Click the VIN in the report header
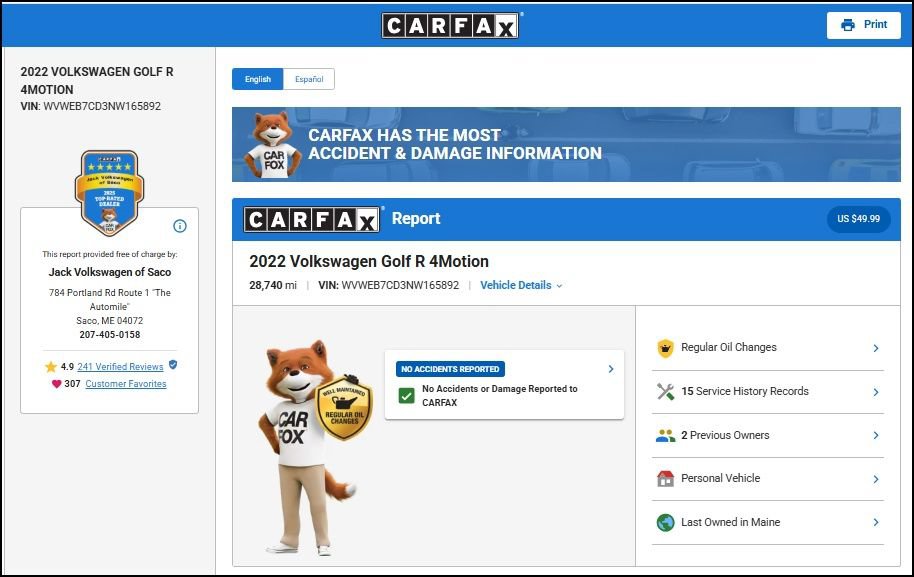 click(x=388, y=286)
